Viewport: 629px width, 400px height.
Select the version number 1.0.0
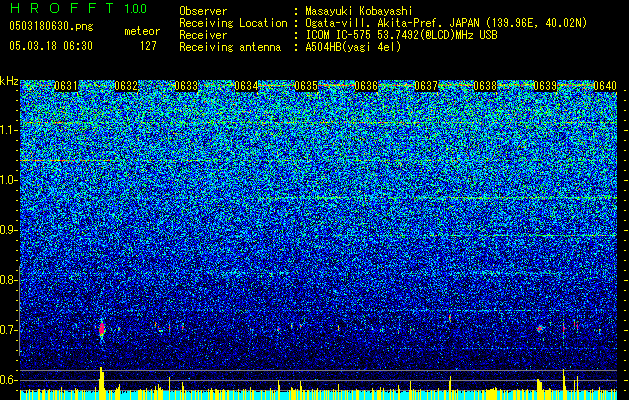click(x=136, y=8)
